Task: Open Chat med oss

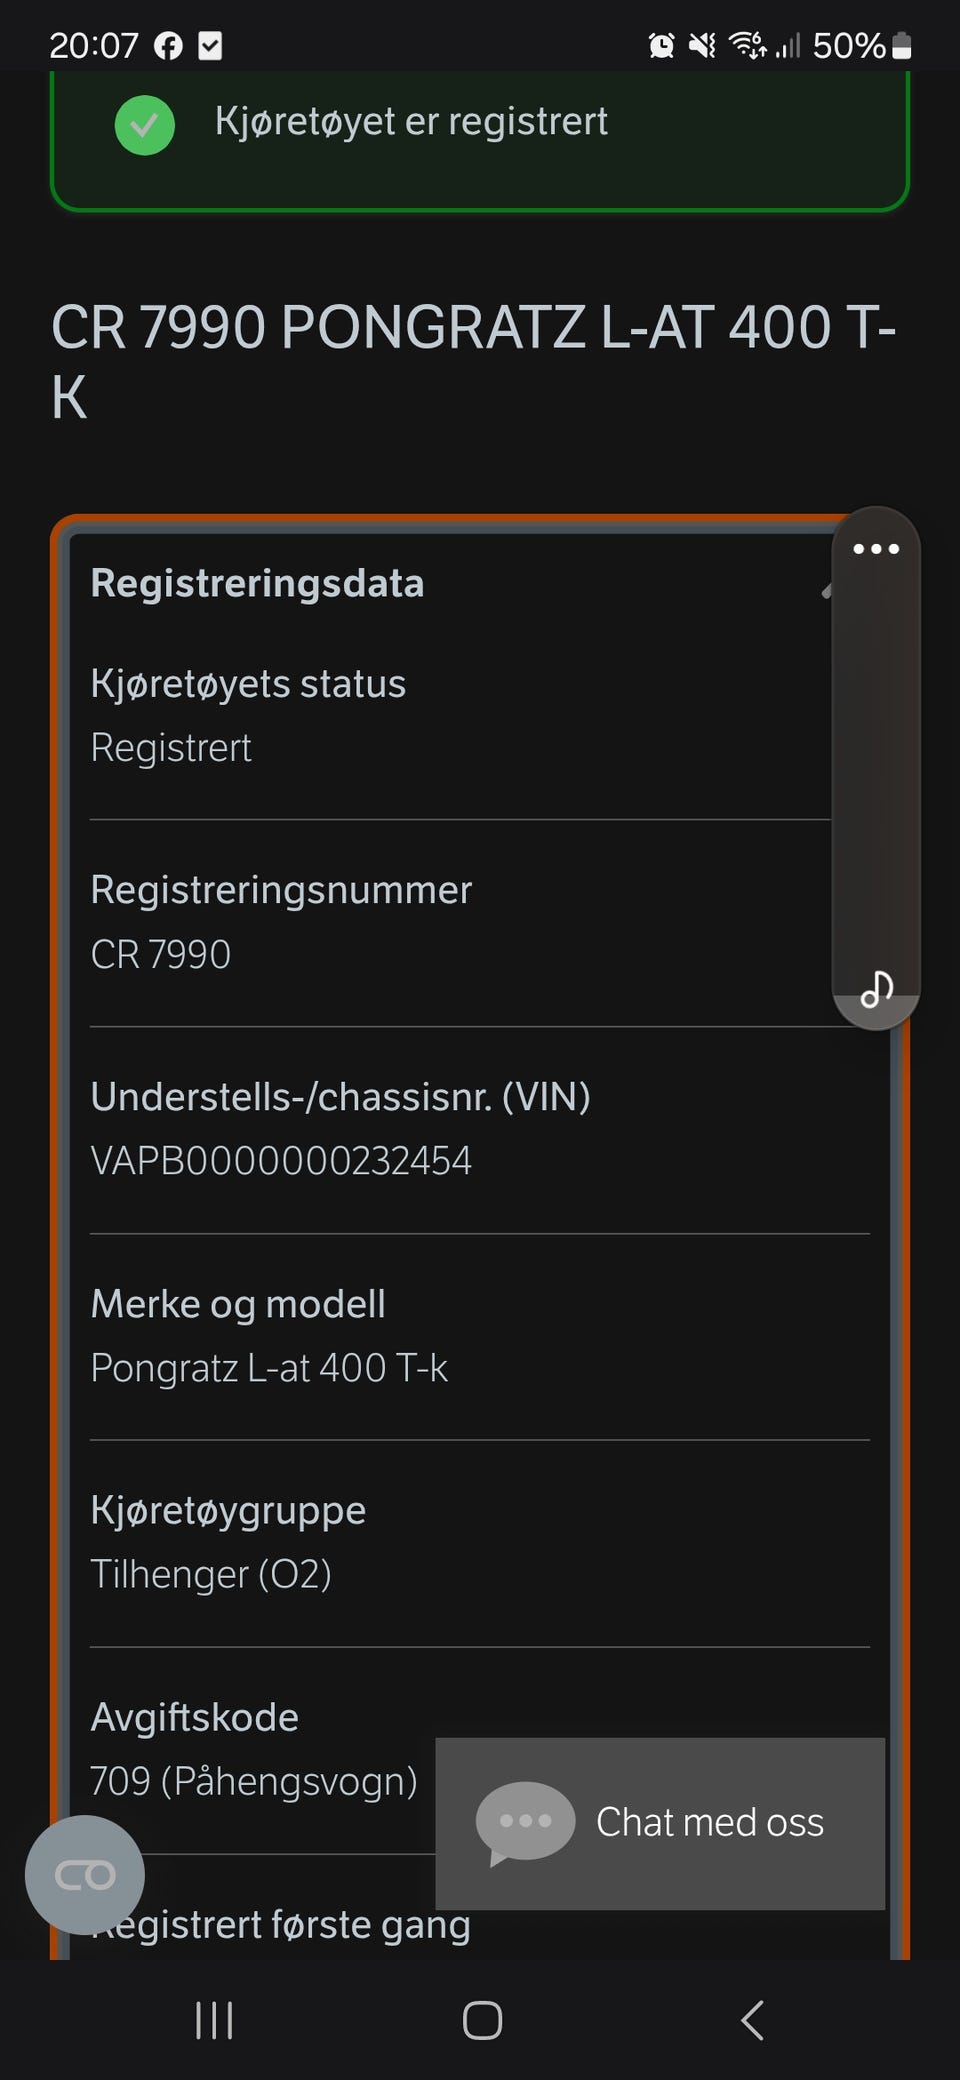Action: click(709, 1822)
